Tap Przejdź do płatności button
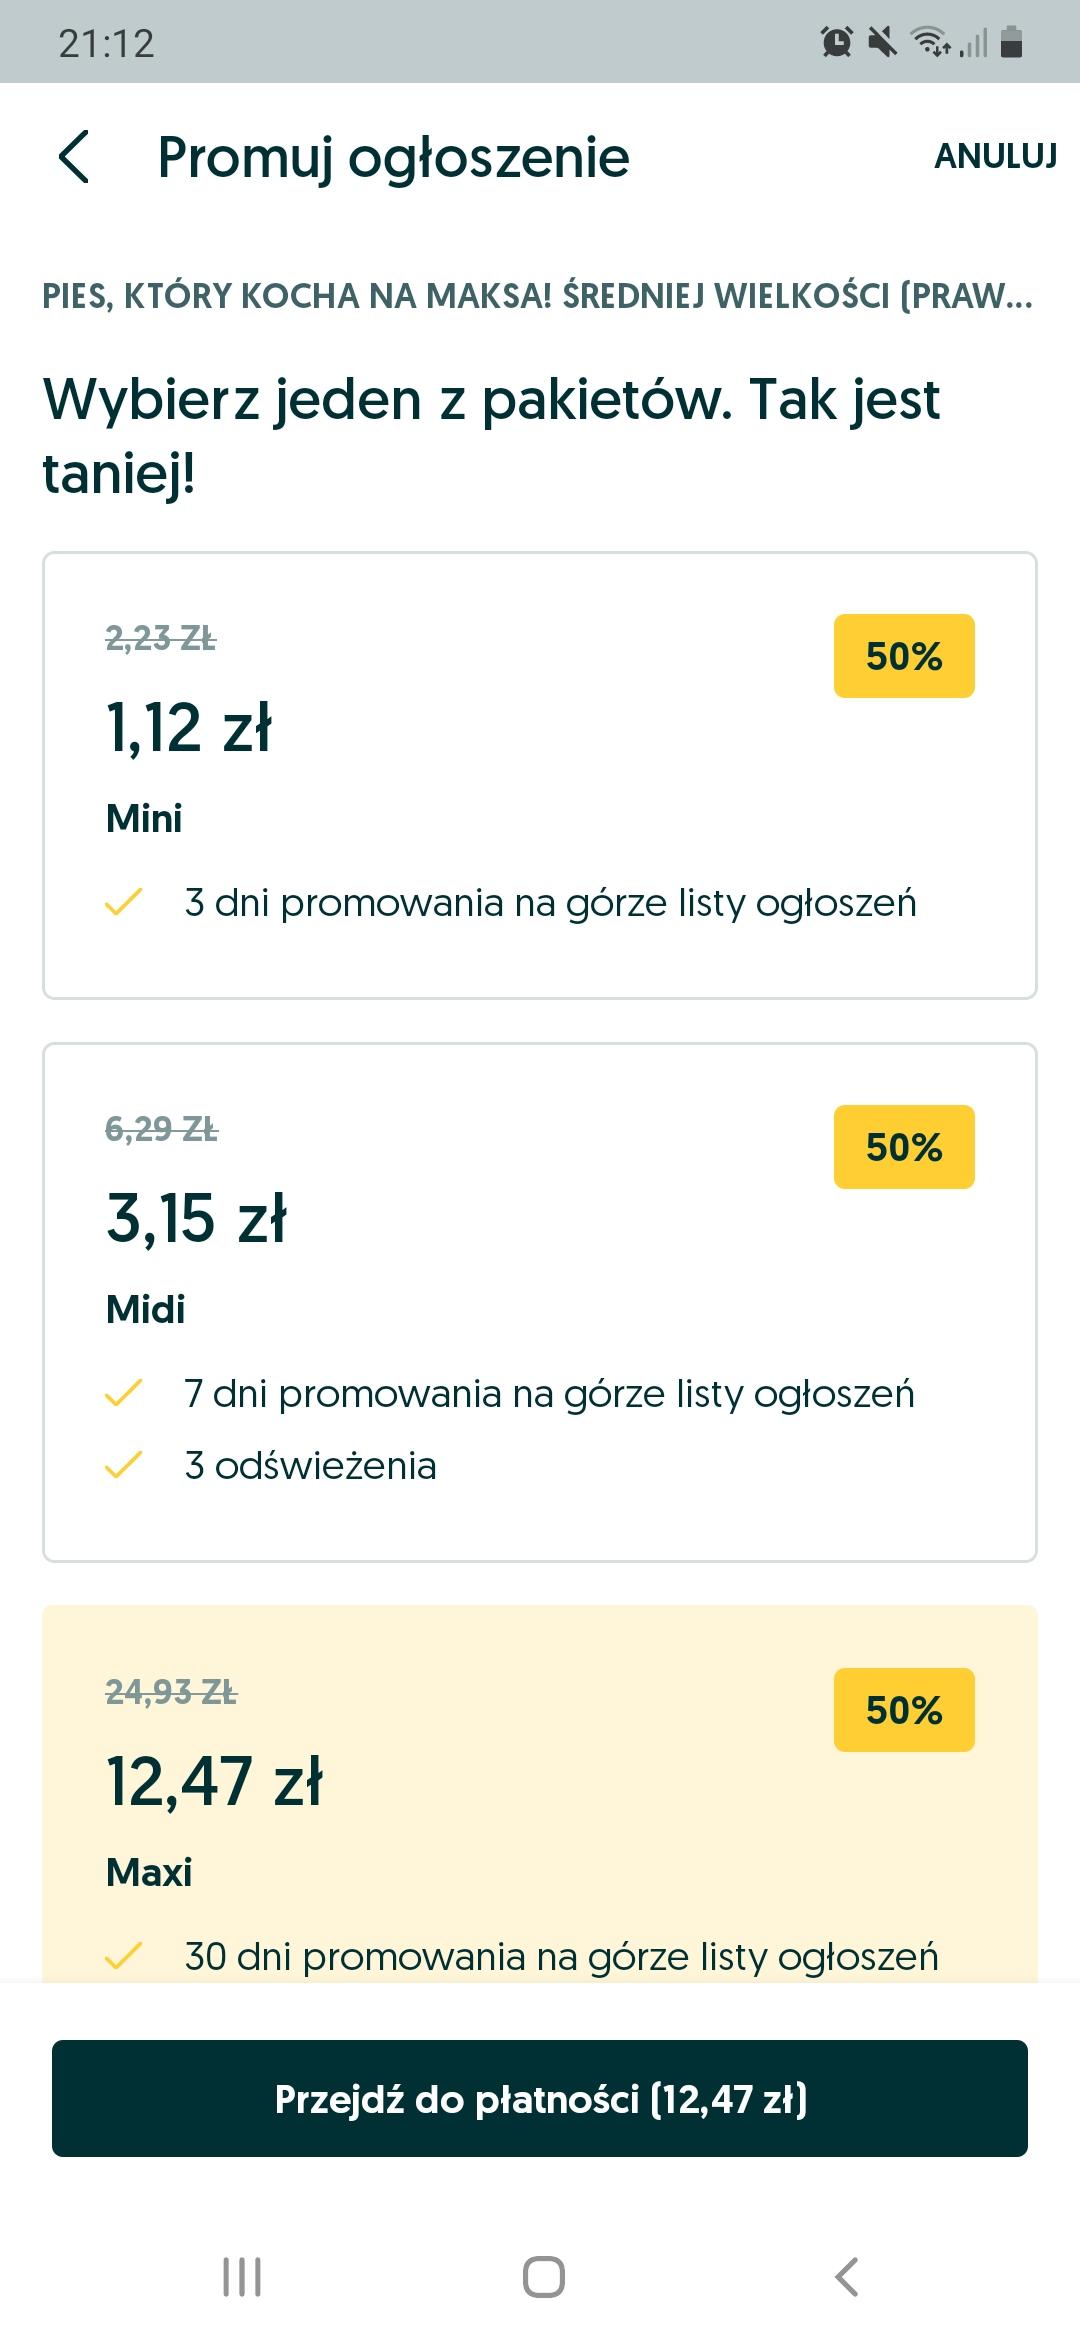1080x2340 pixels. pyautogui.click(x=540, y=2098)
